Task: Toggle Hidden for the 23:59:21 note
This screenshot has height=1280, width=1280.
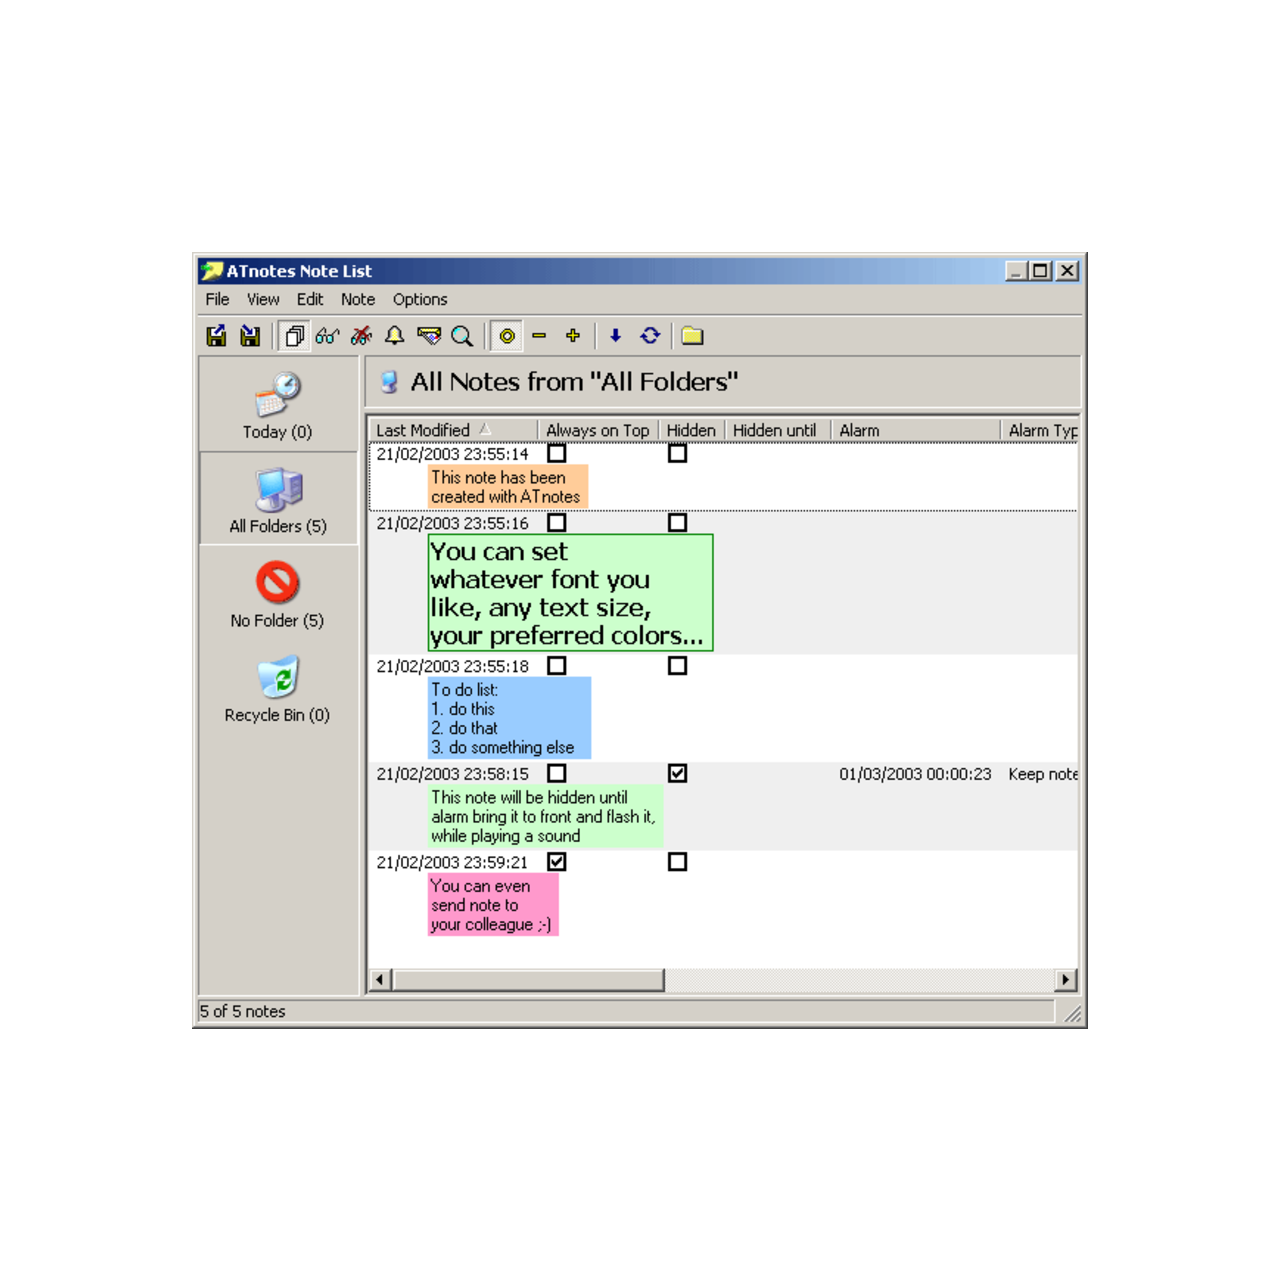Action: click(677, 861)
